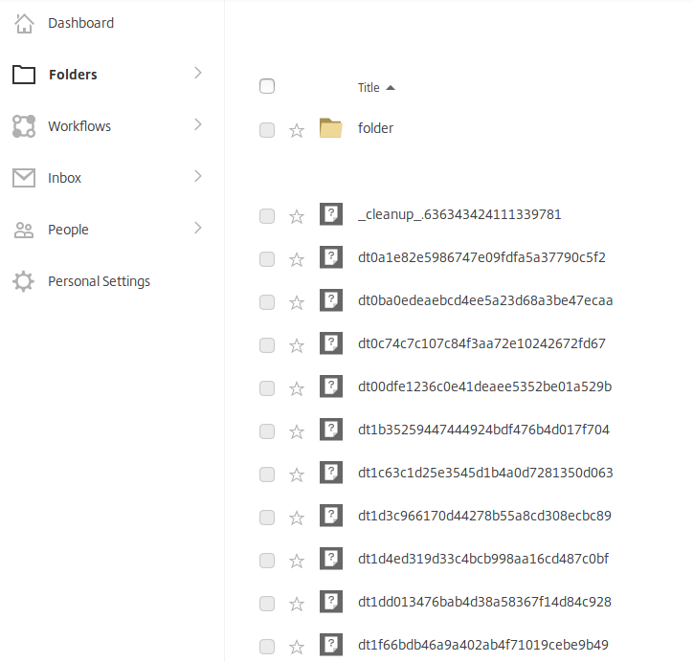Click the Inbox envelope icon
The height and width of the screenshot is (662, 694).
24,178
